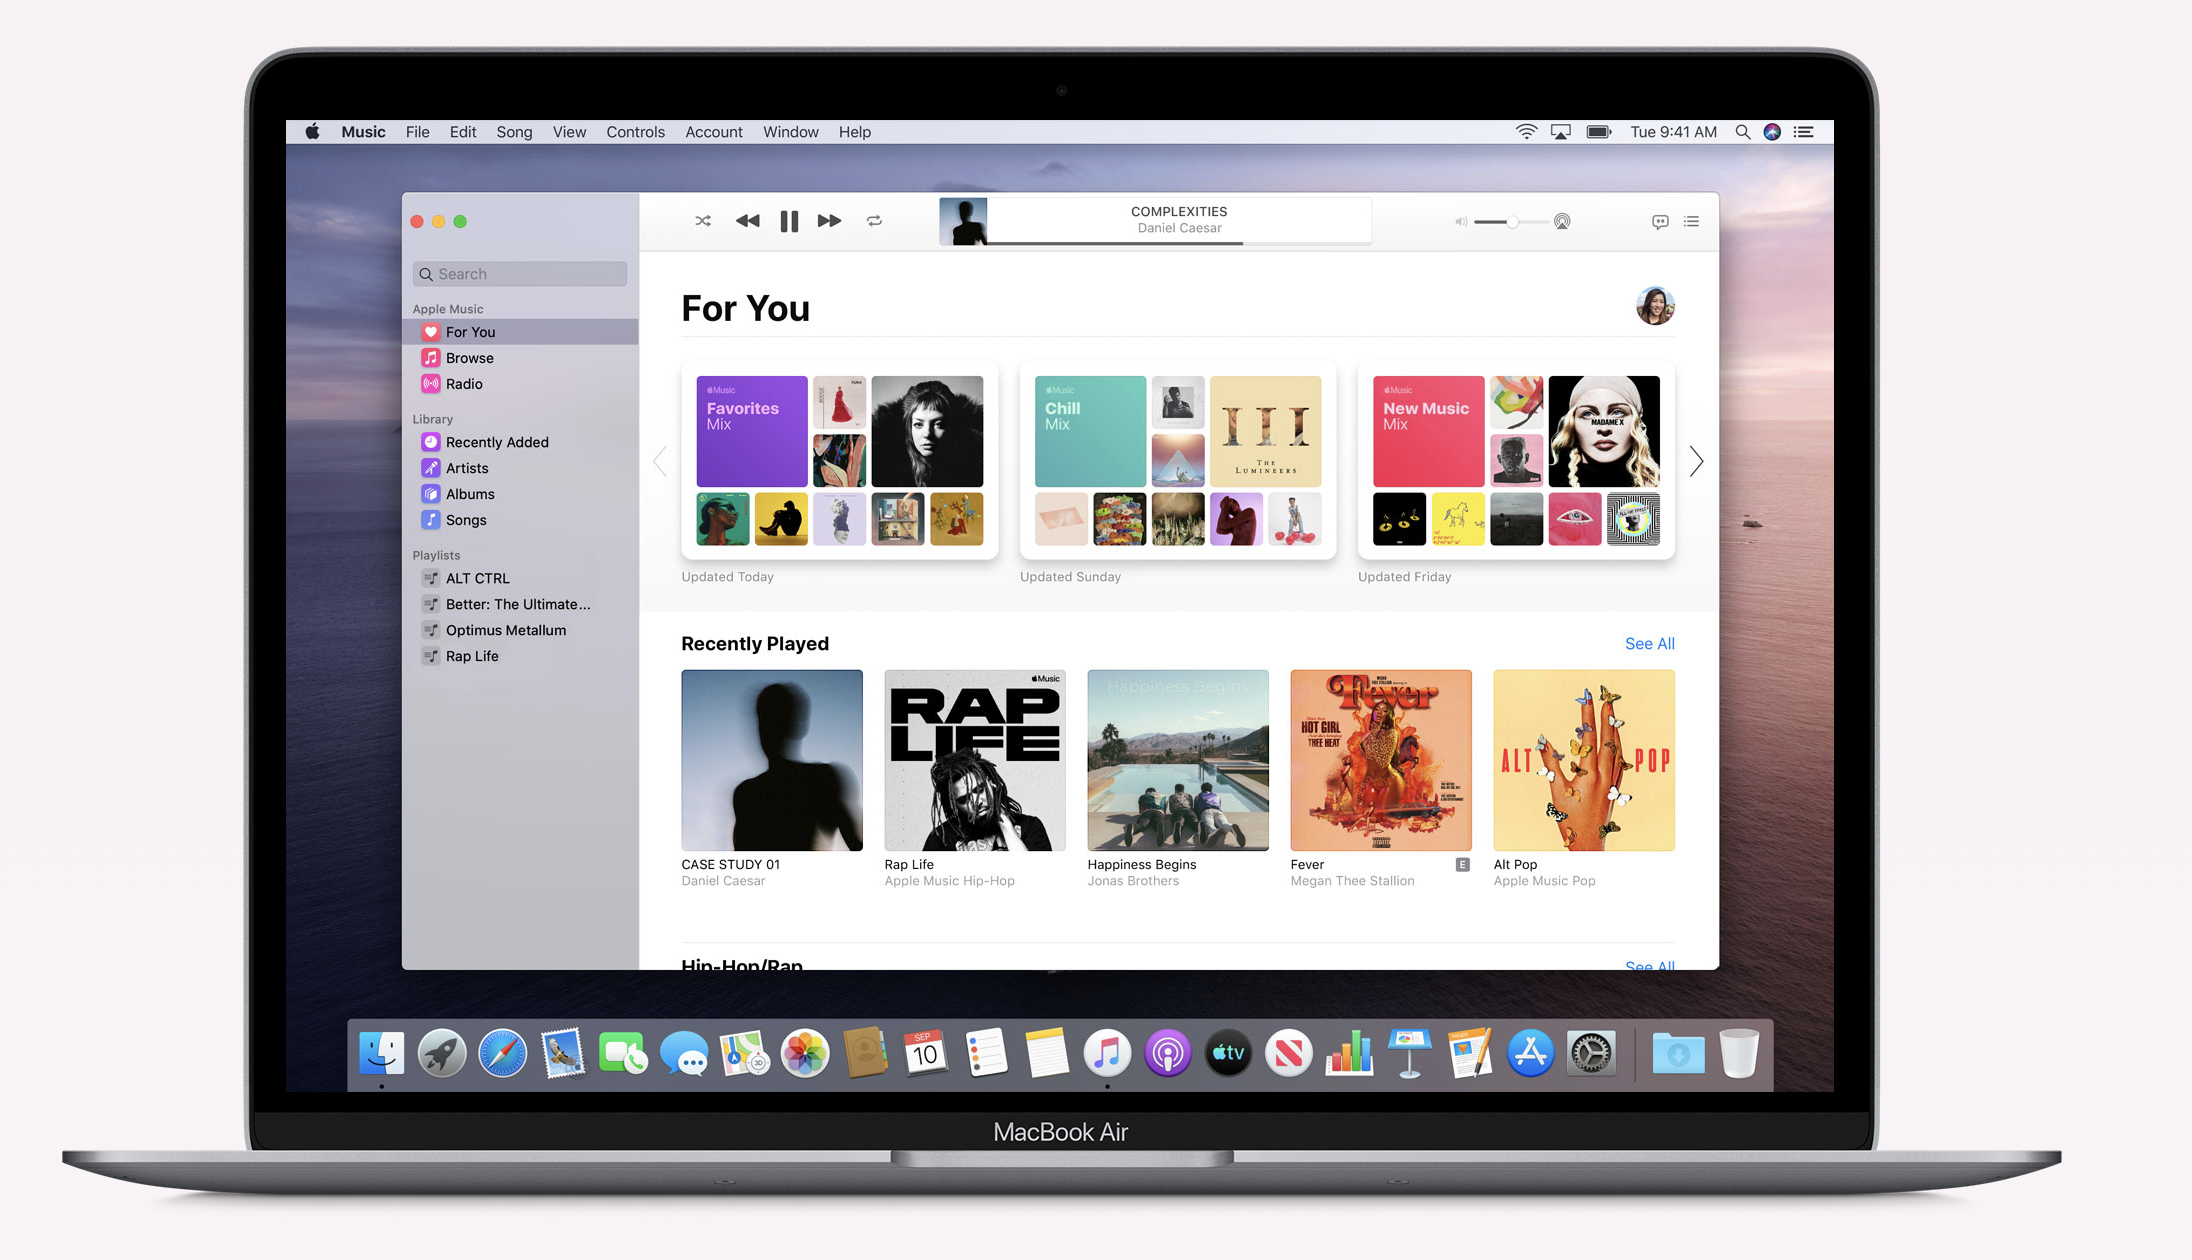Open the Apple menu

[313, 131]
